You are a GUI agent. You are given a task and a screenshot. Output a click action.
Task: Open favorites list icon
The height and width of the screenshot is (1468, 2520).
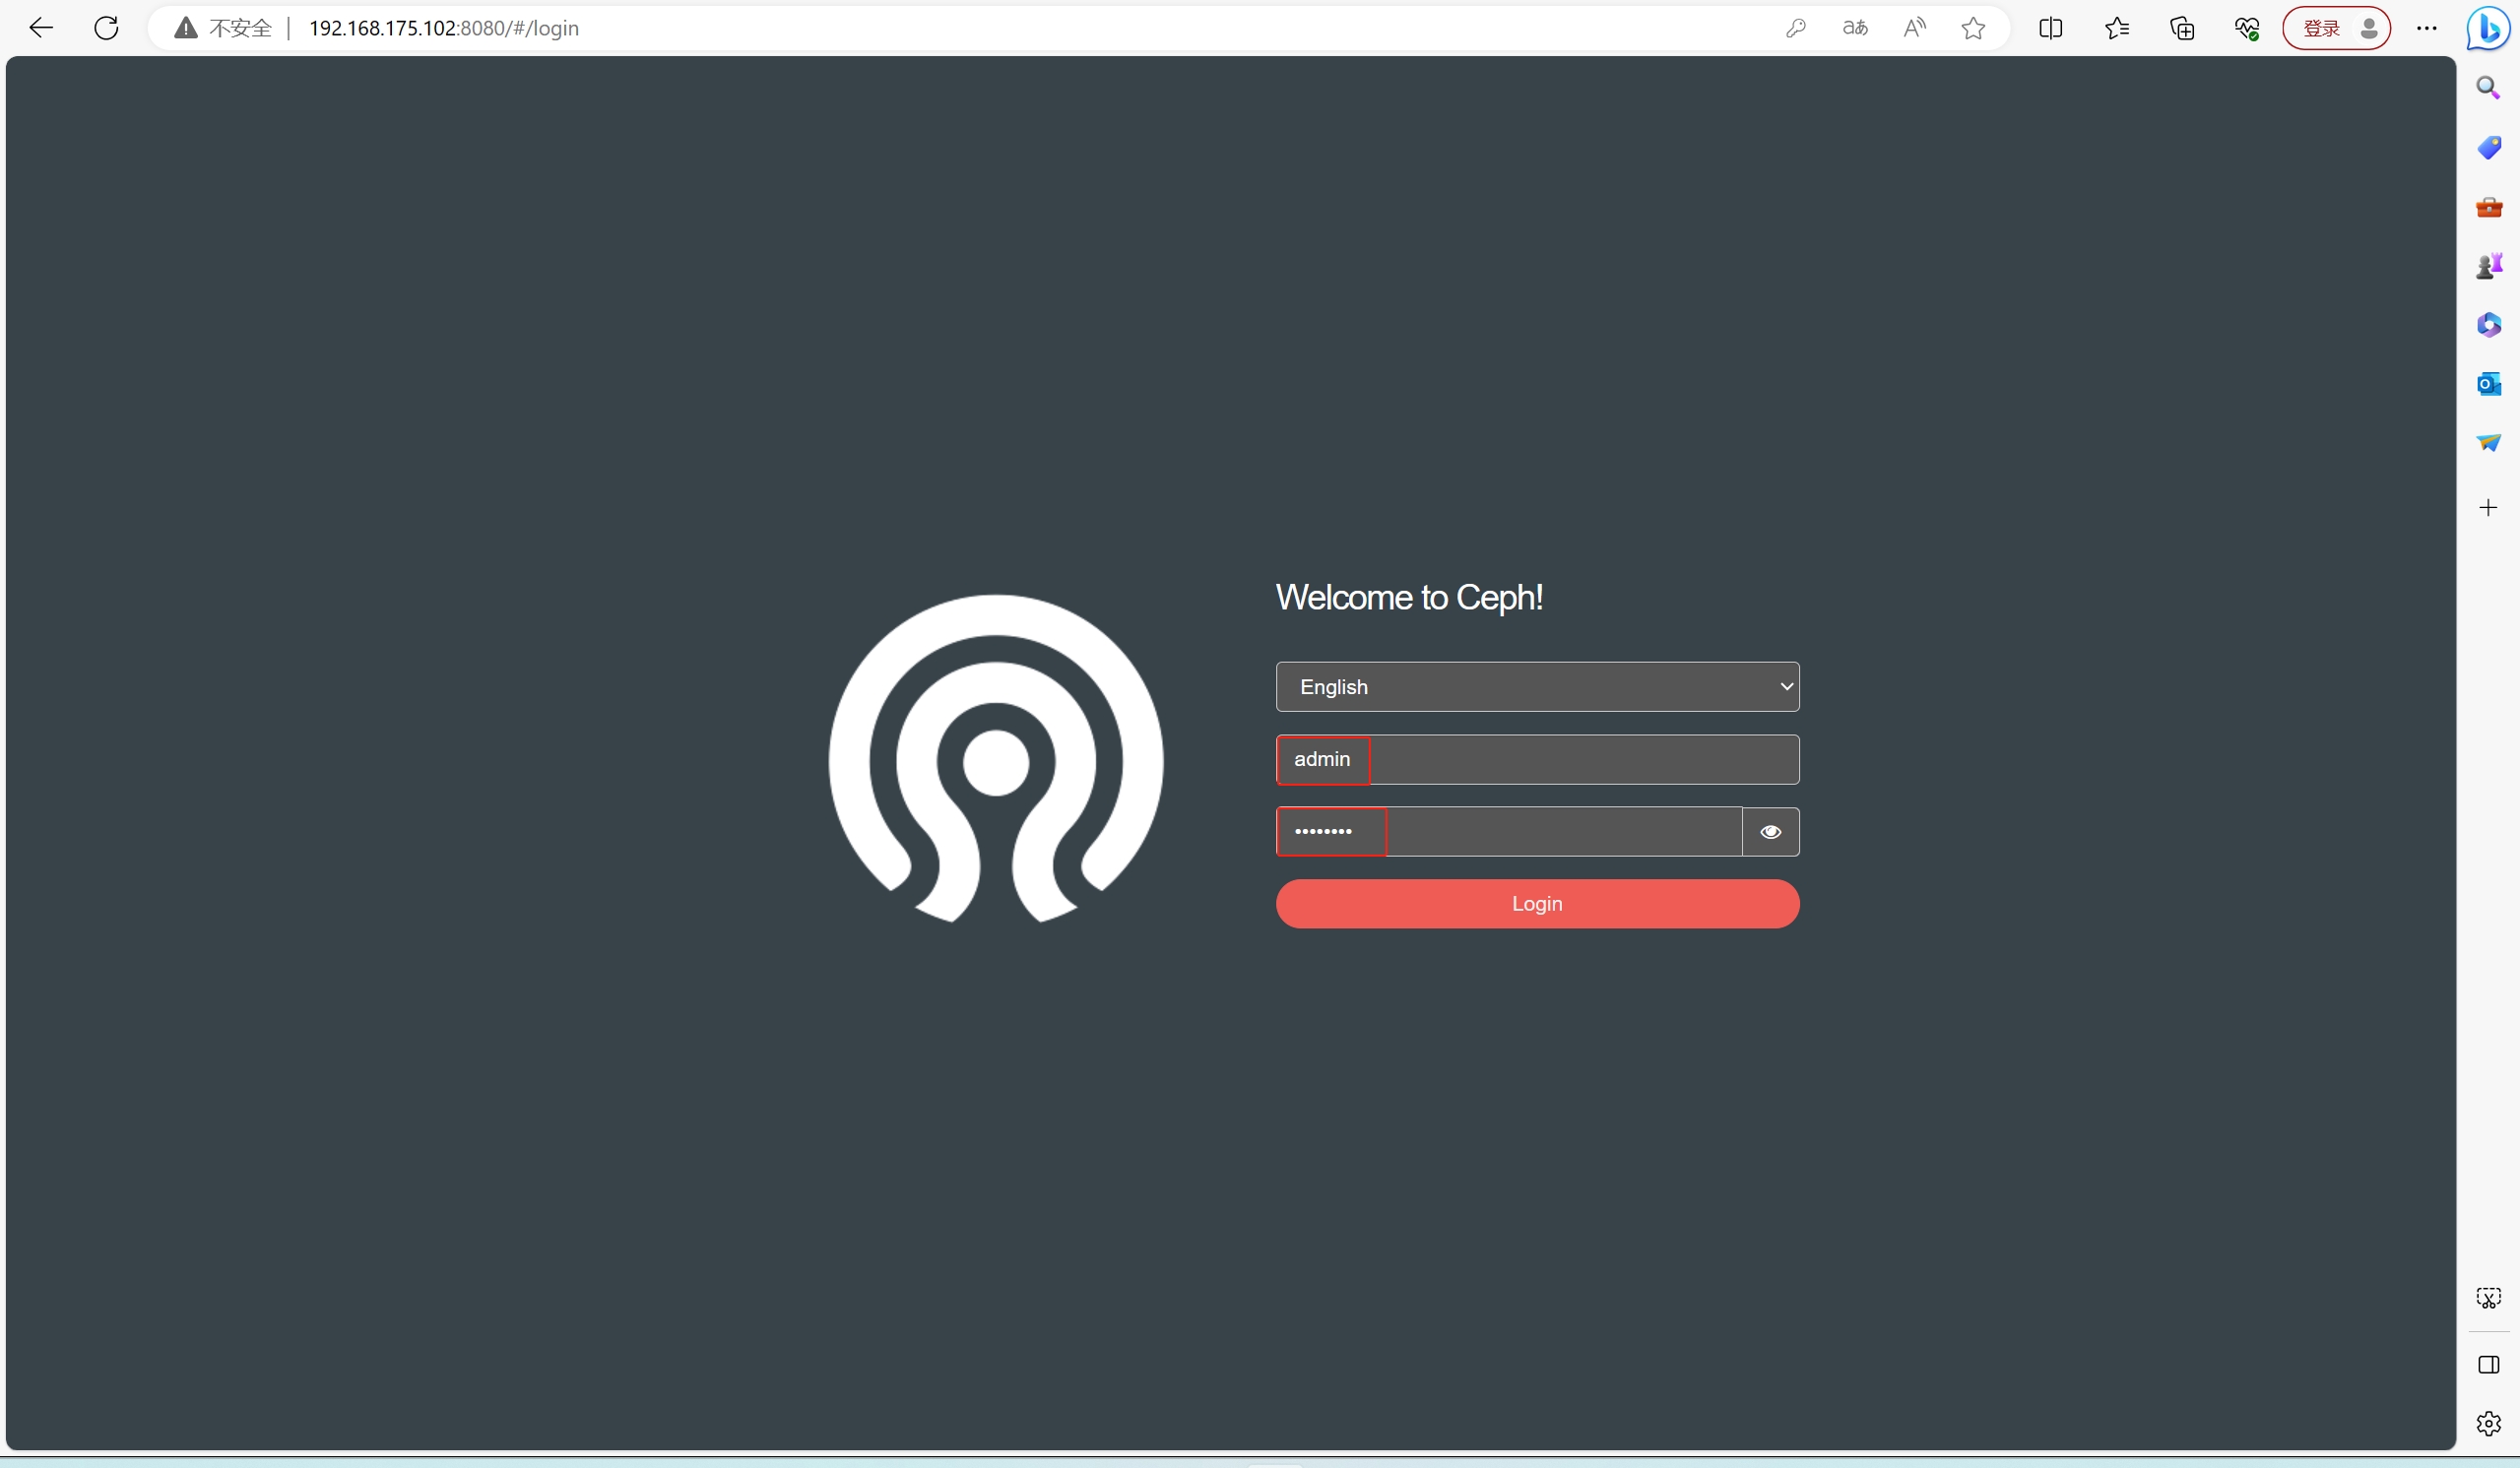[x=2116, y=28]
